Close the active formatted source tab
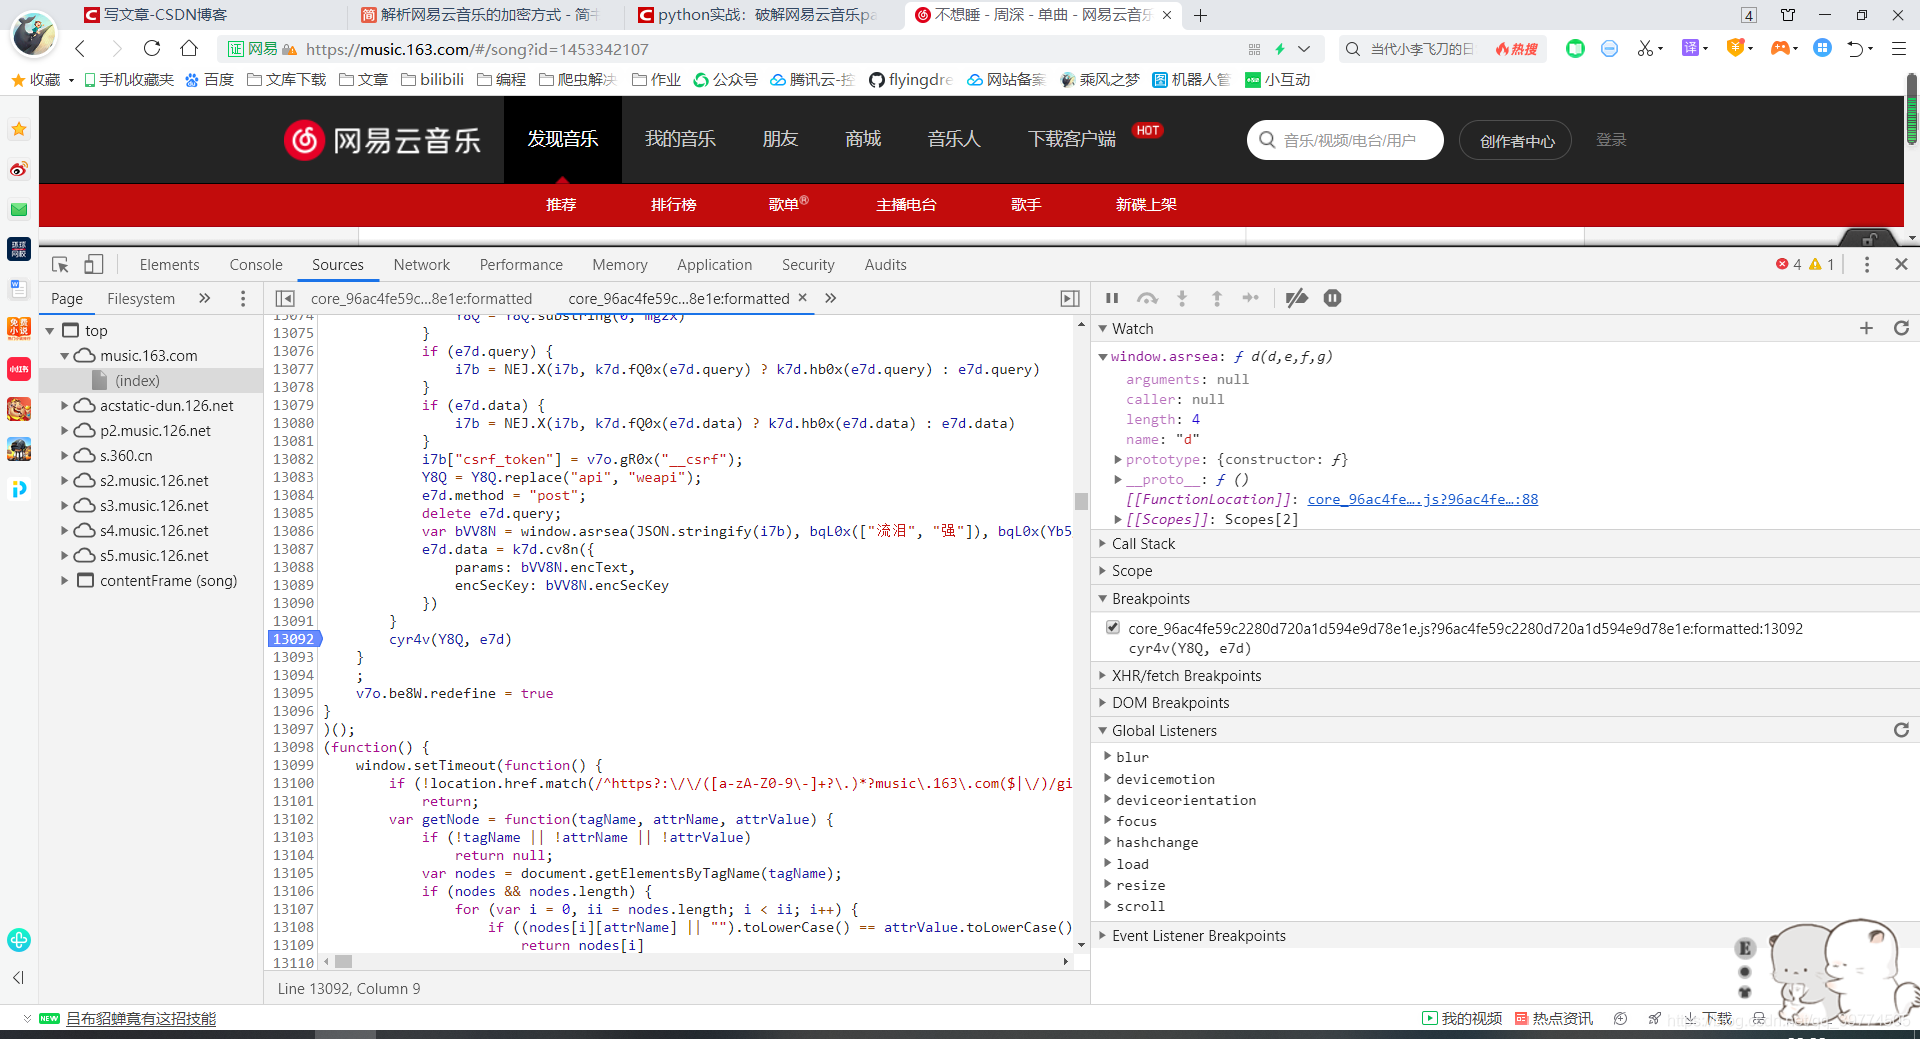The image size is (1920, 1039). click(x=802, y=298)
